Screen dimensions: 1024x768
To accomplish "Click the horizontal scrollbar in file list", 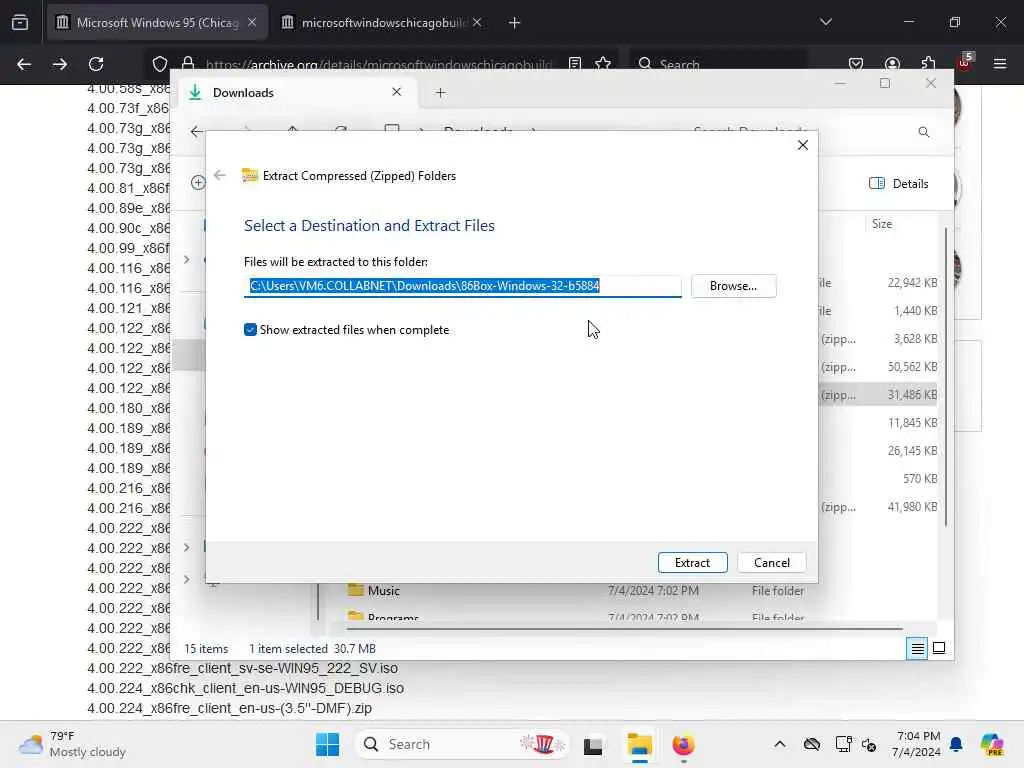I will [x=624, y=629].
